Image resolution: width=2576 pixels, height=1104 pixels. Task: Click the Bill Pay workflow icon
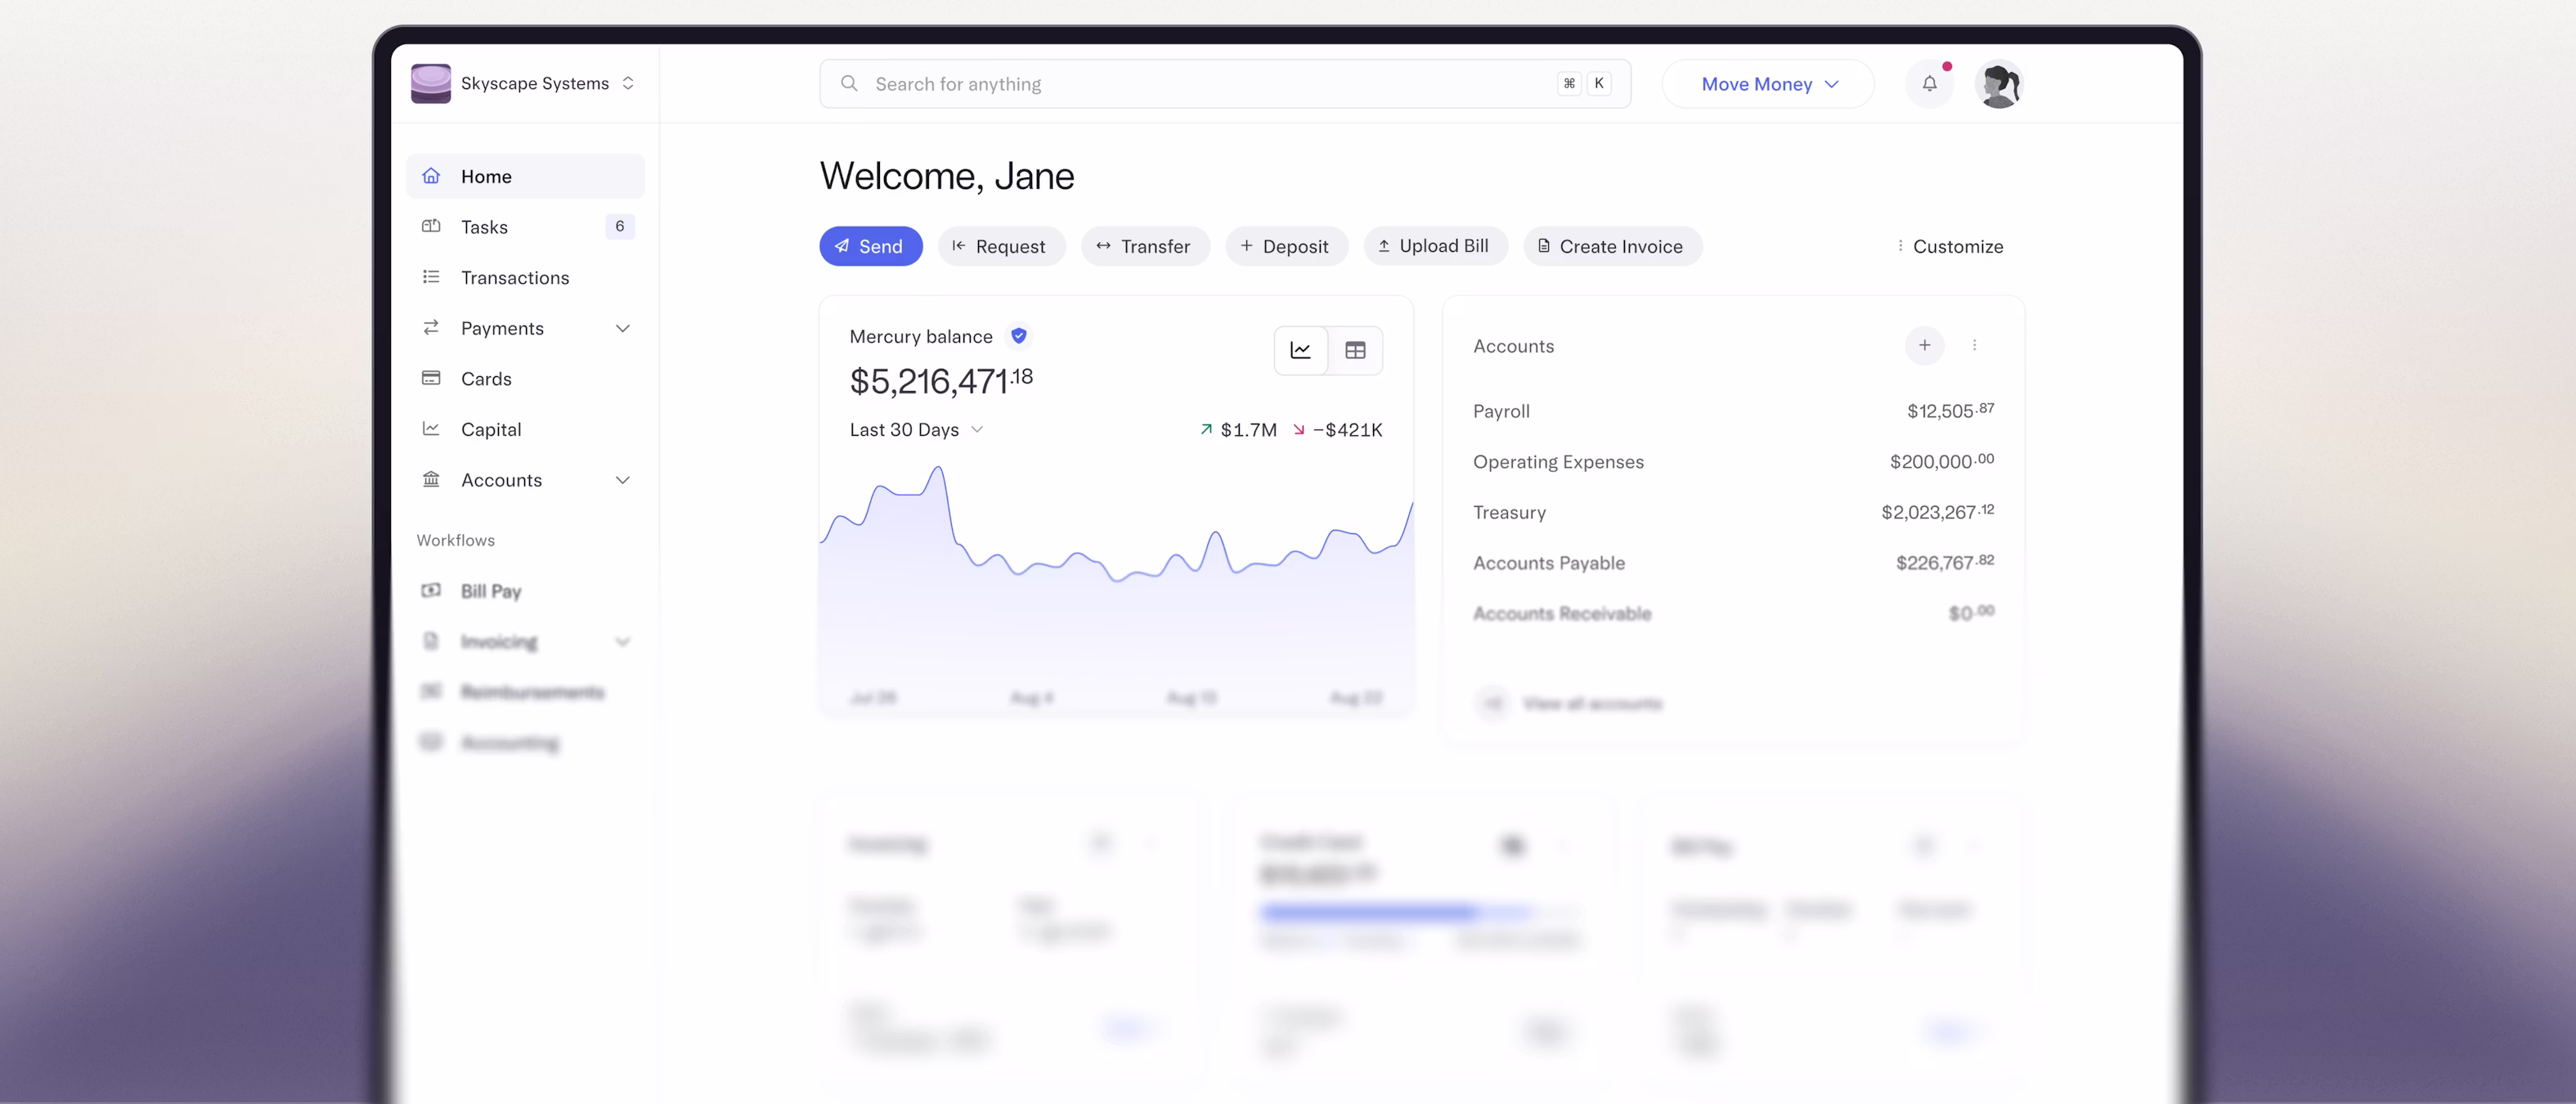[x=431, y=590]
